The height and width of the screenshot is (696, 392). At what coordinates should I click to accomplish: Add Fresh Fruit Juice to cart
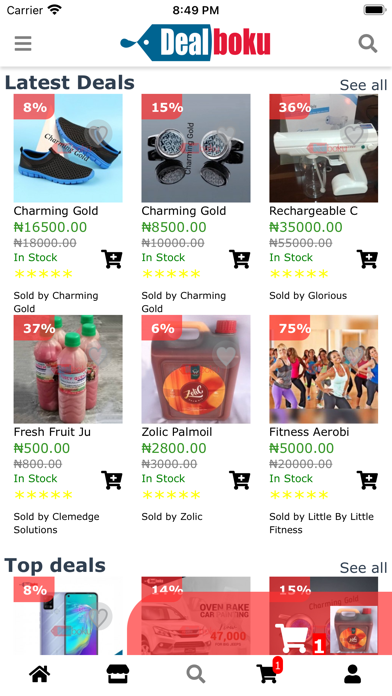tap(111, 480)
